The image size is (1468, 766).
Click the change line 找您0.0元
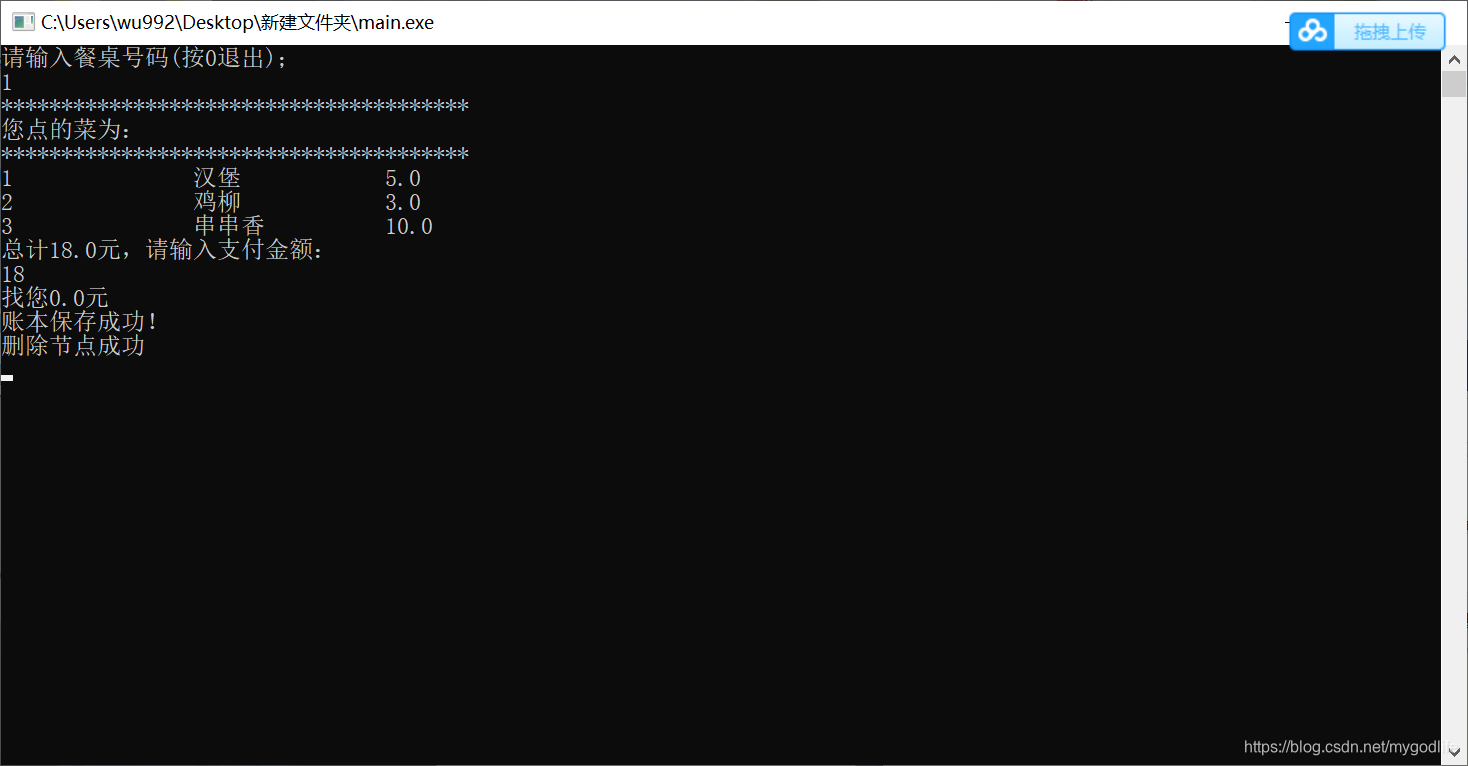(x=55, y=298)
